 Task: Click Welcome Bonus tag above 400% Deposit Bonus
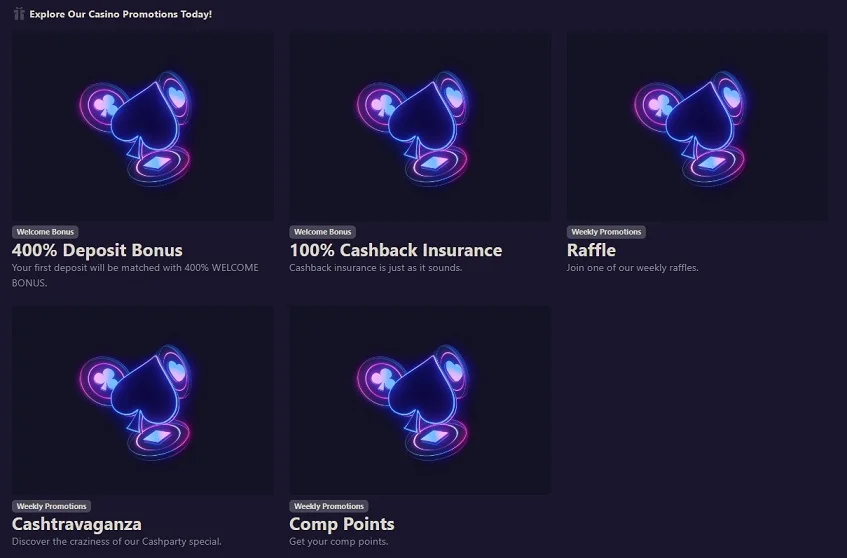coord(45,232)
